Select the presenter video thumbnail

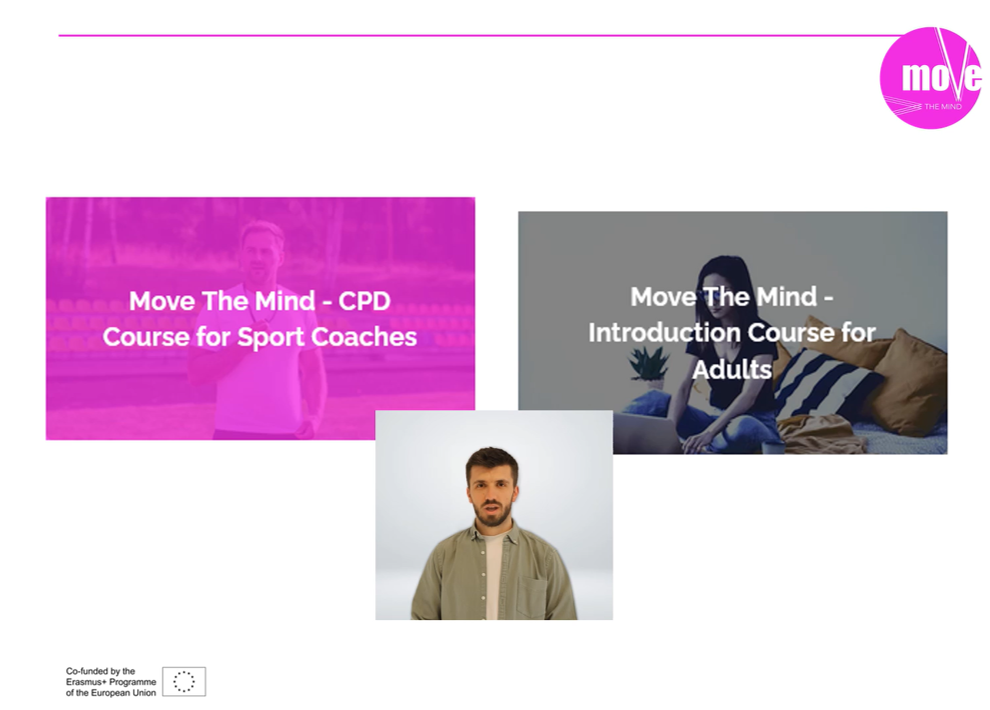494,515
